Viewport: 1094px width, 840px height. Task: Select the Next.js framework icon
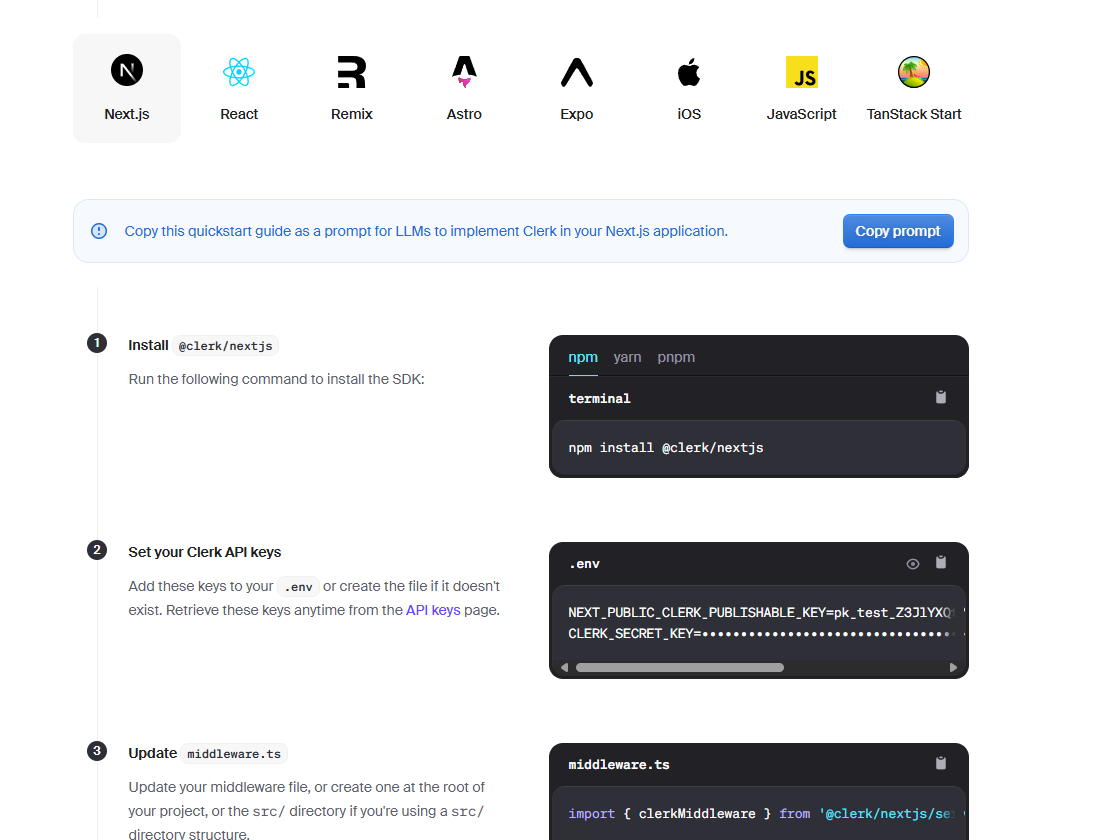(x=127, y=70)
